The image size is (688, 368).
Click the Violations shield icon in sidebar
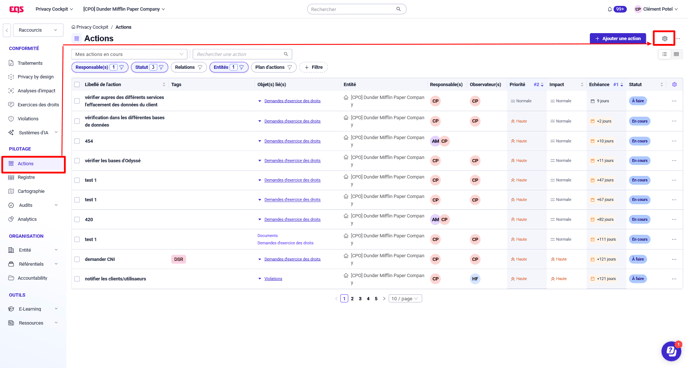point(11,119)
